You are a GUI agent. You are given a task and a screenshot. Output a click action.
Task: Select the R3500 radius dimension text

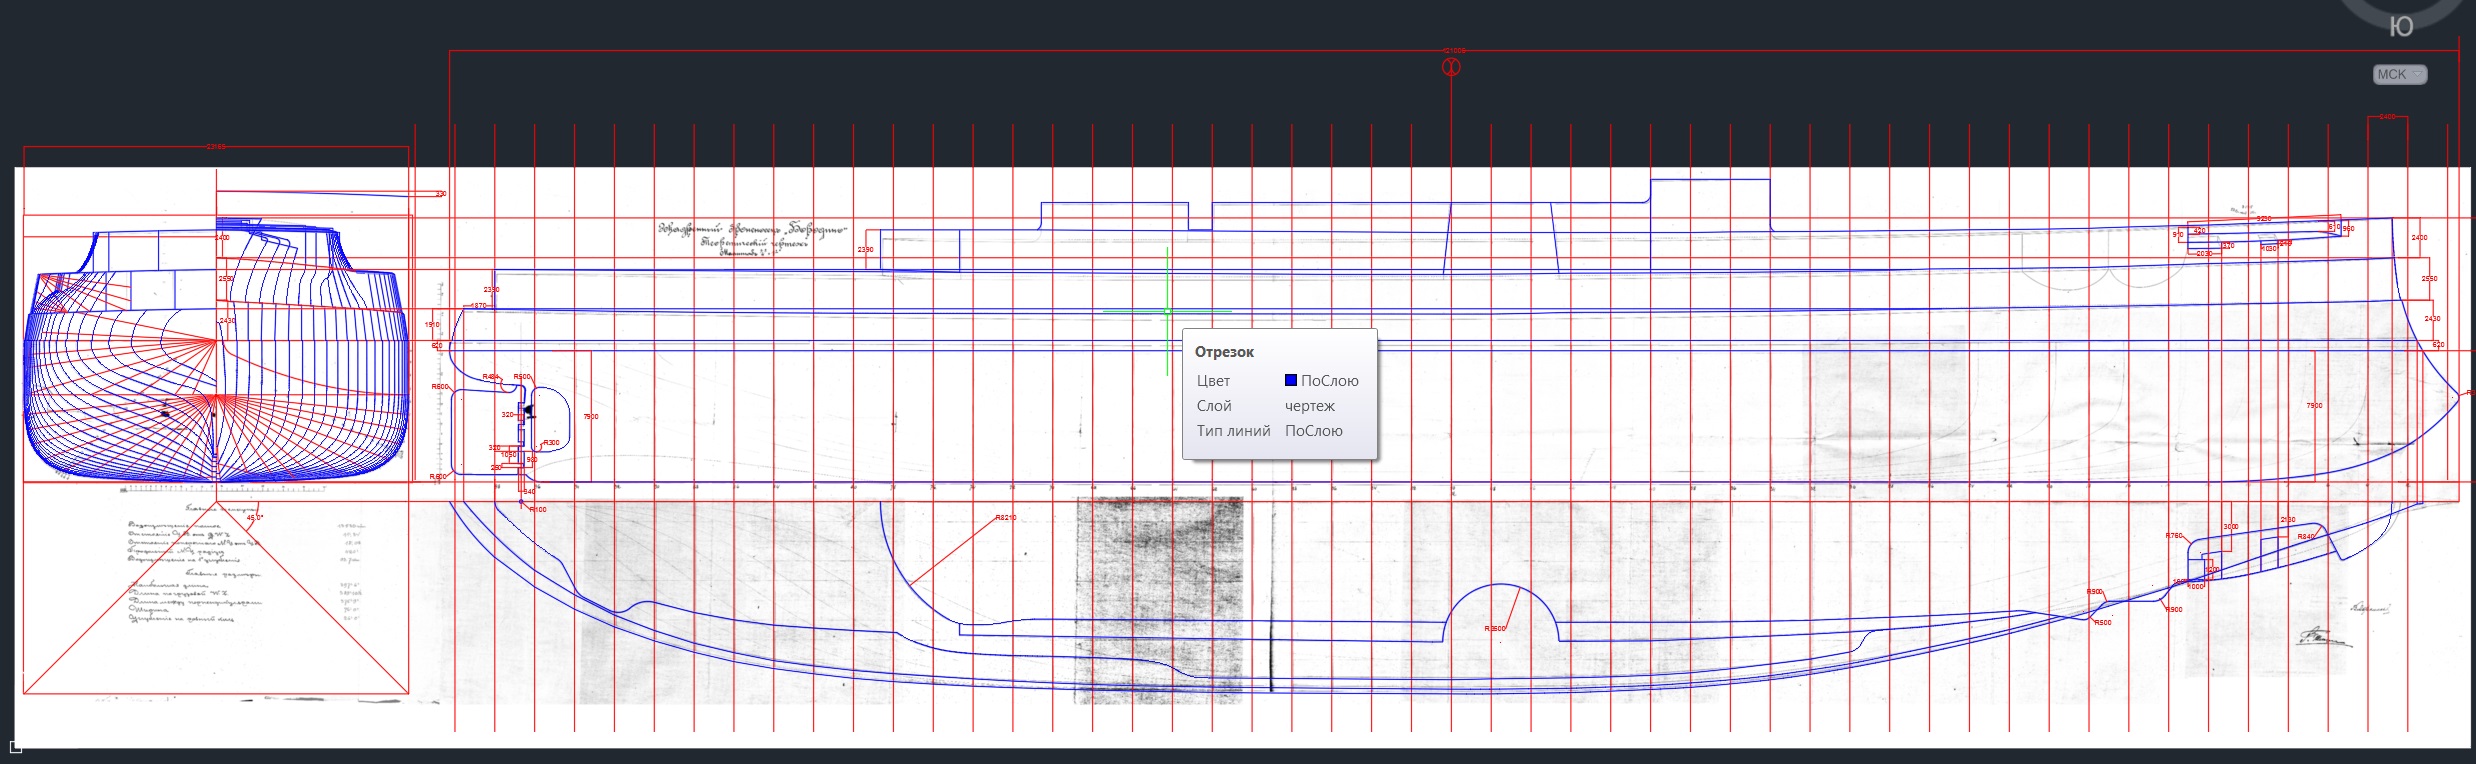(1495, 629)
